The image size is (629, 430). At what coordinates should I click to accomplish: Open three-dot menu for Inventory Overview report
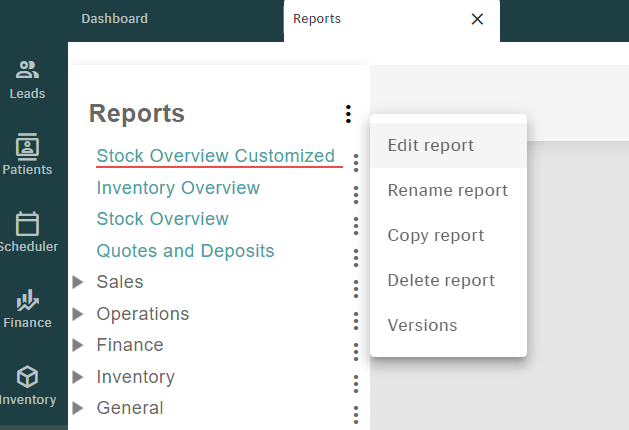click(356, 195)
